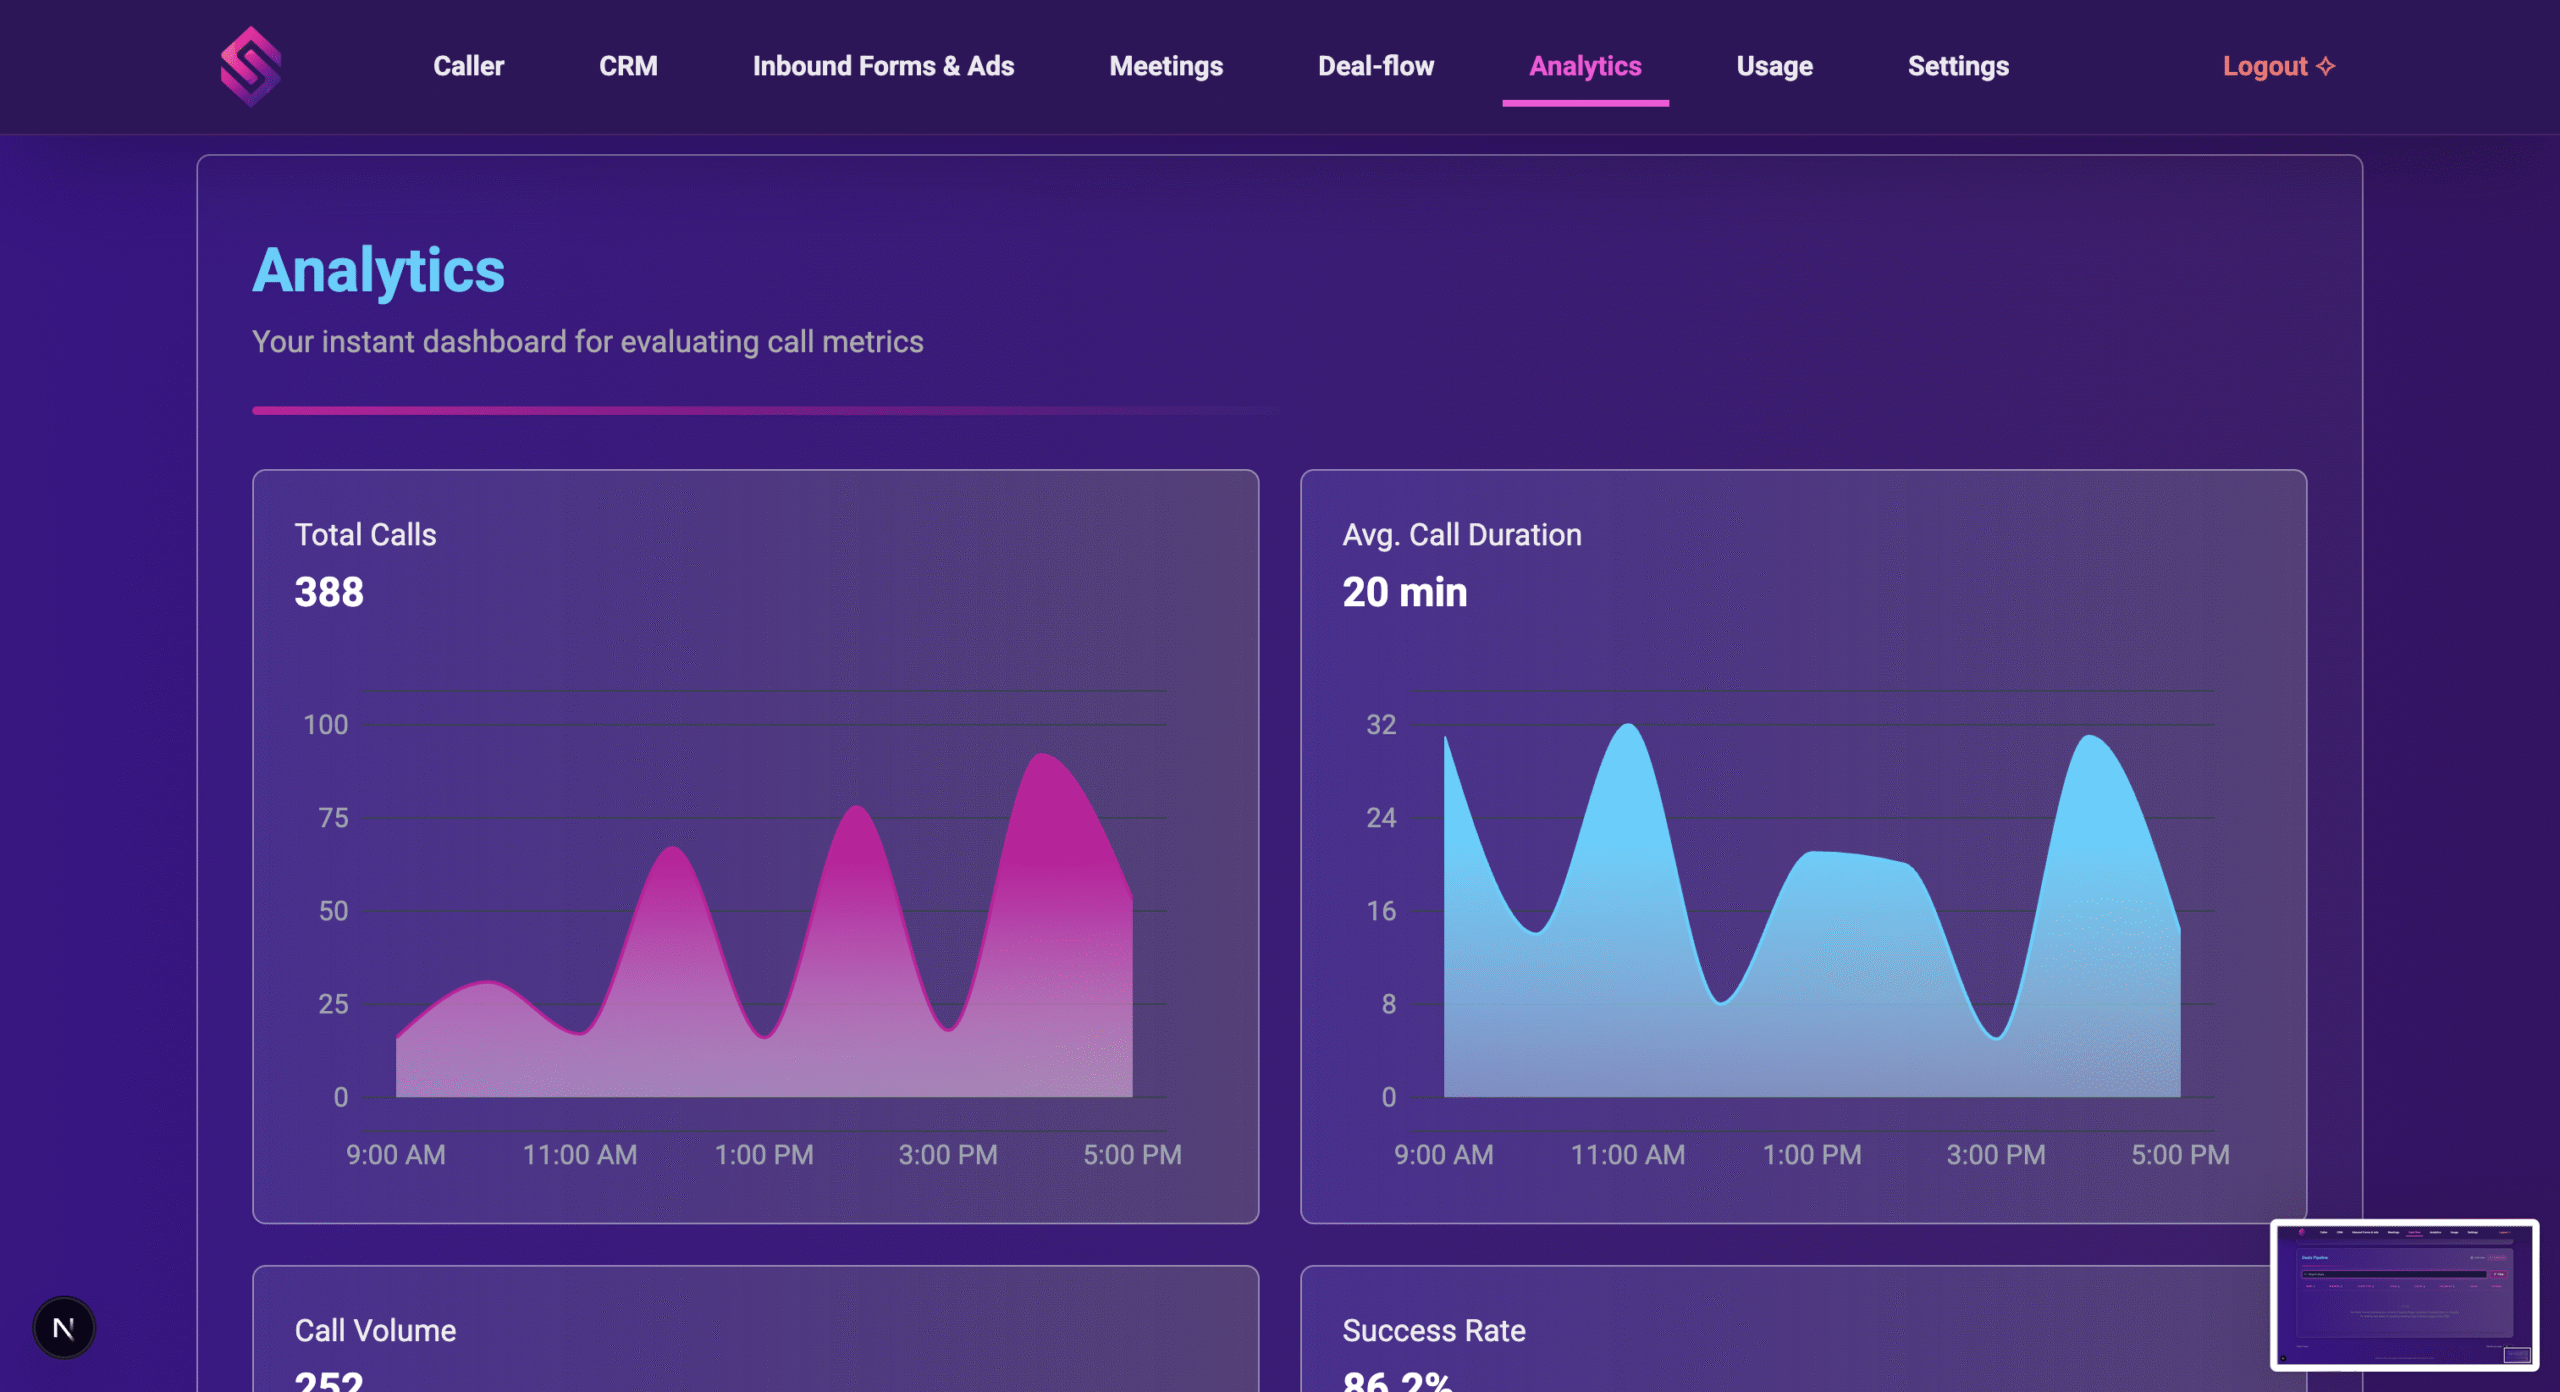Open the Usage tab
The height and width of the screenshot is (1392, 2560).
click(1774, 66)
